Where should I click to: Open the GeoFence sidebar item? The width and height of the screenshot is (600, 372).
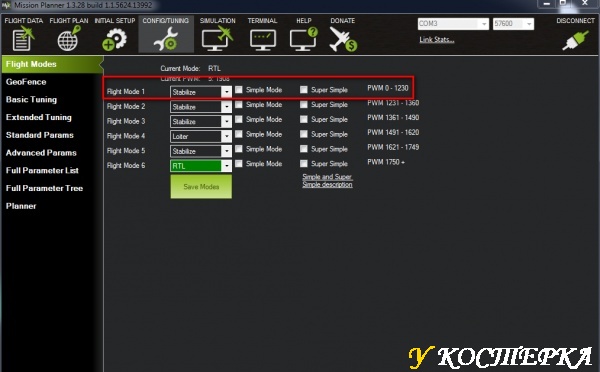[26, 82]
